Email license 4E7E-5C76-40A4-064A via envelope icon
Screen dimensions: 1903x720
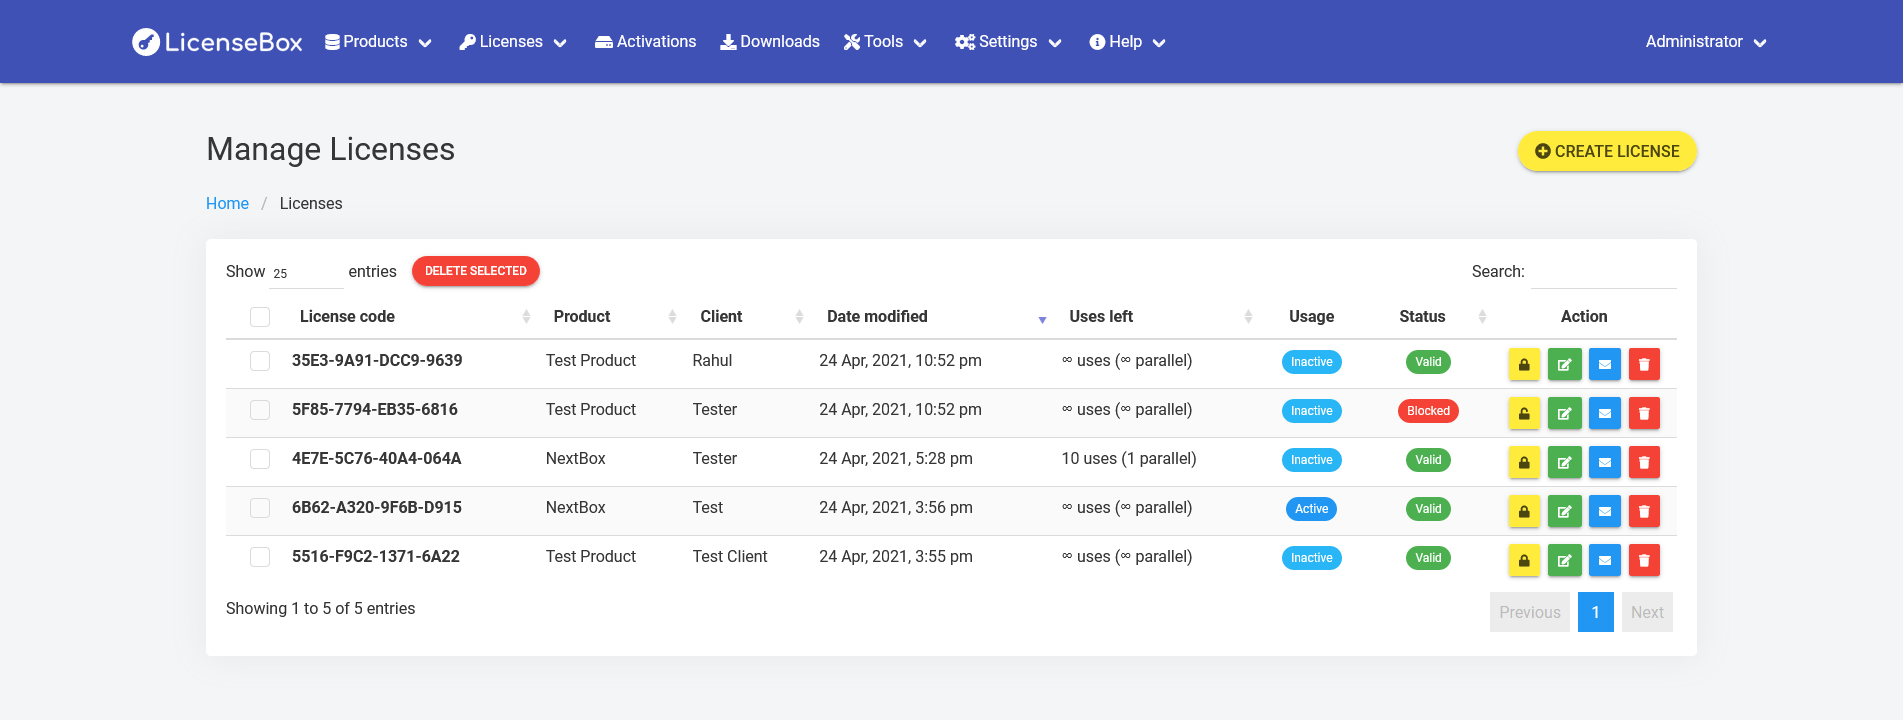(1604, 462)
